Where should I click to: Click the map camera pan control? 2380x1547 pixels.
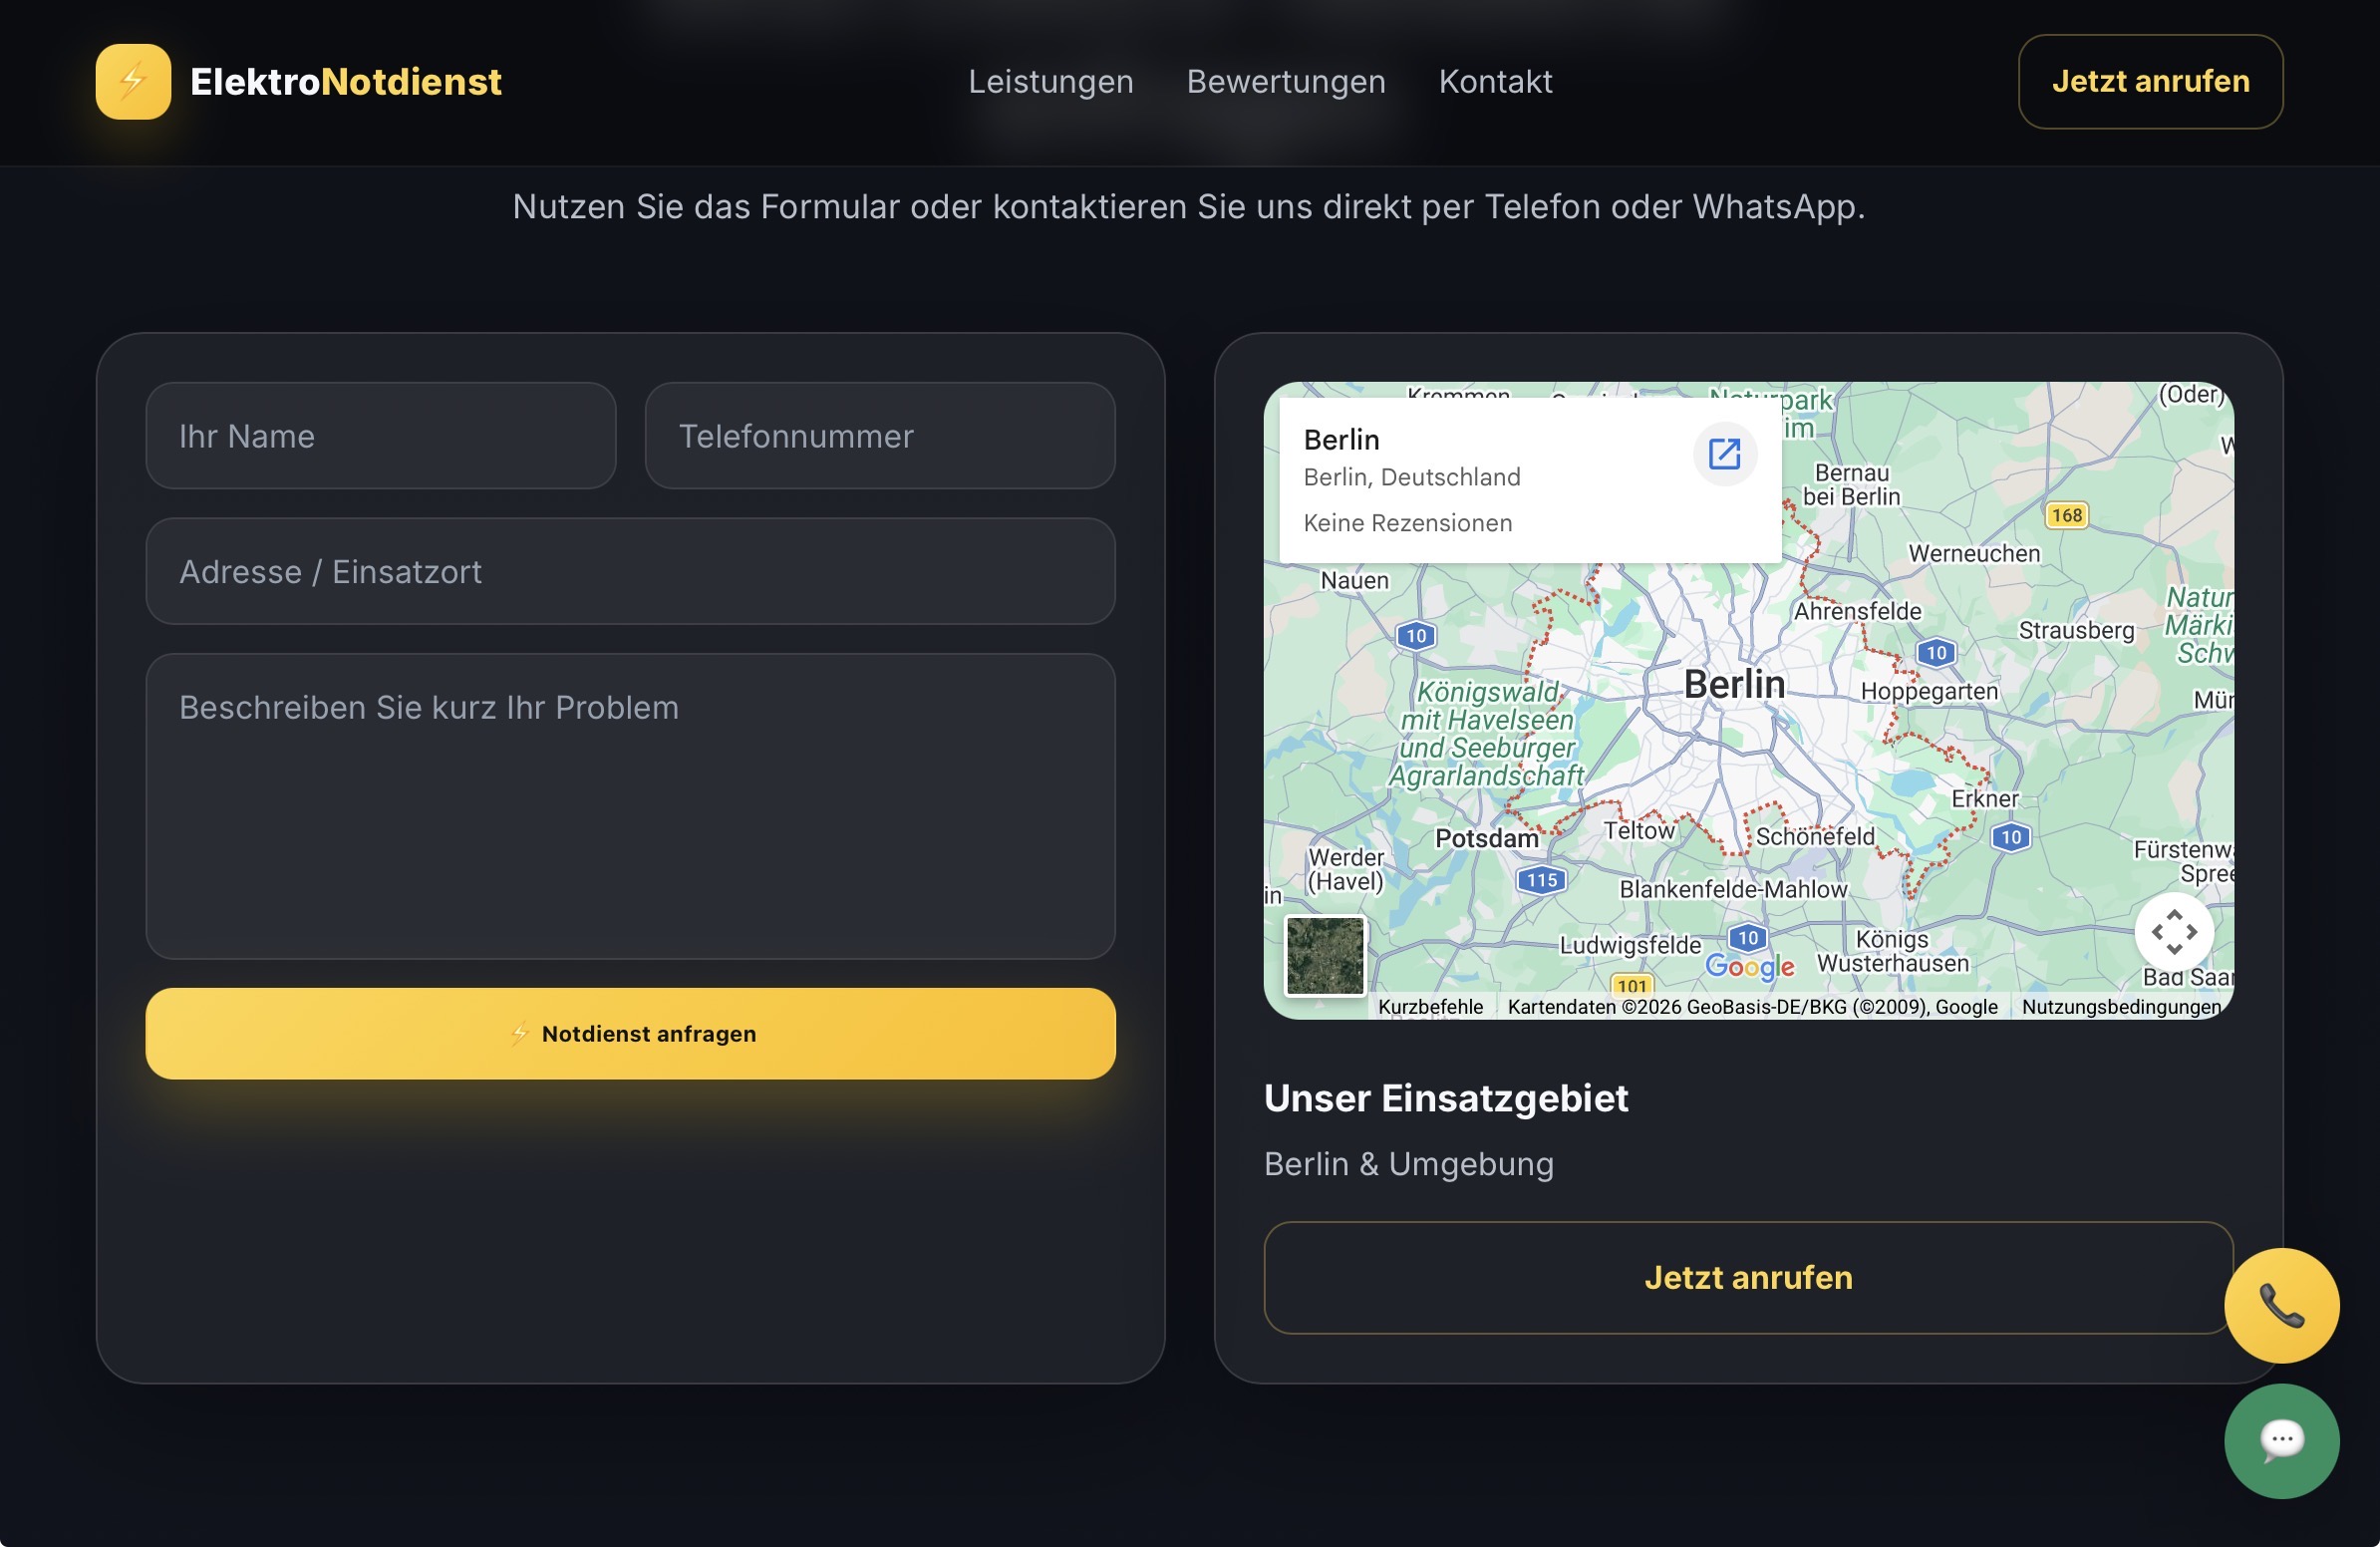pyautogui.click(x=2173, y=932)
